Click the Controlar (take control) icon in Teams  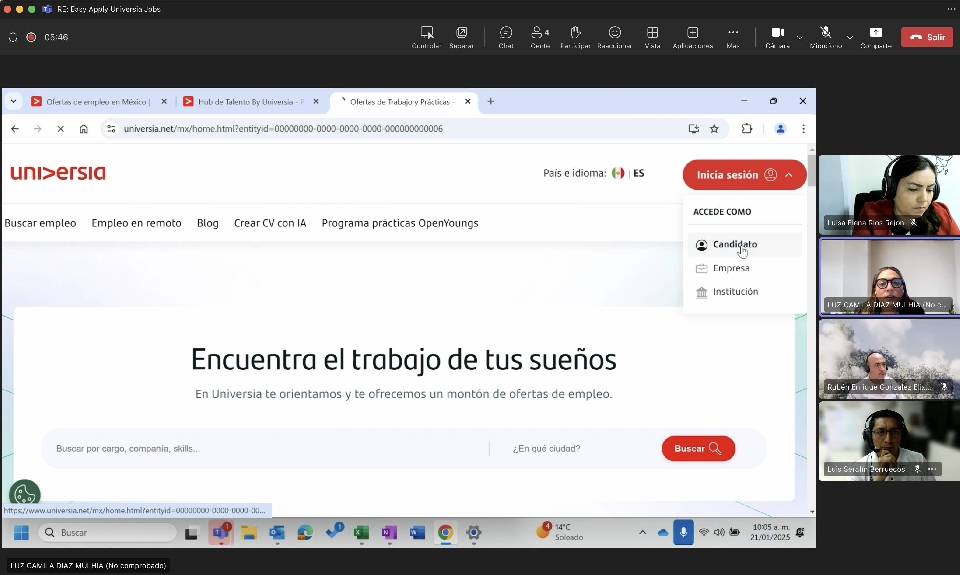point(427,32)
